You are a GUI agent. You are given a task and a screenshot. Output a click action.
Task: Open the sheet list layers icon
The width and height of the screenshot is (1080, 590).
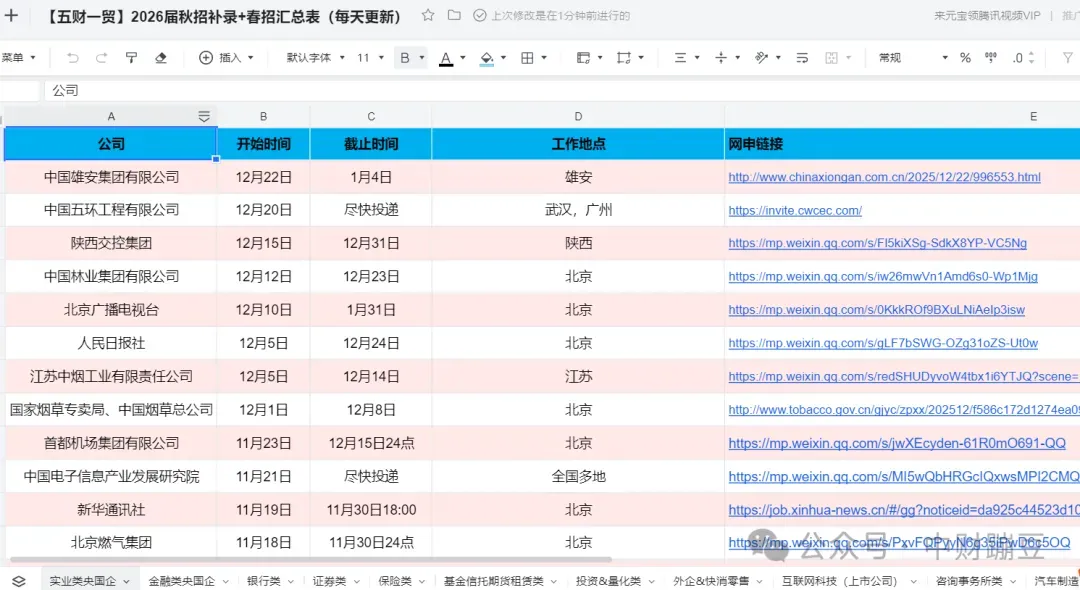click(x=19, y=581)
